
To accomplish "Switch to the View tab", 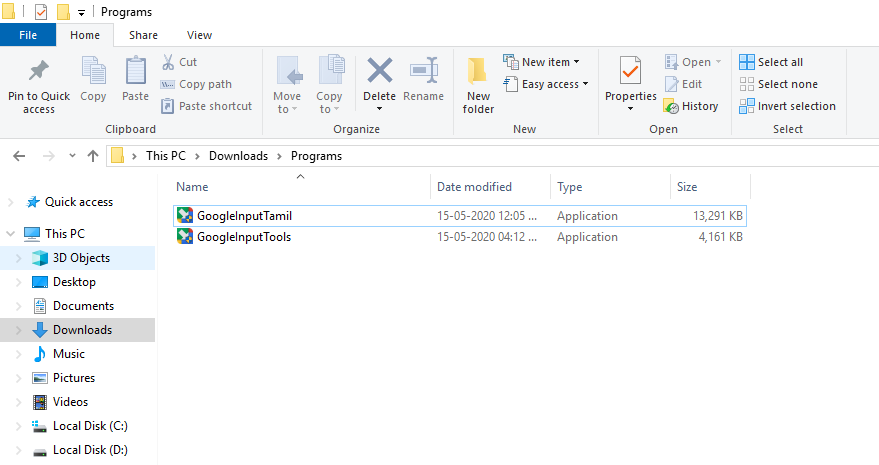I will coord(199,35).
